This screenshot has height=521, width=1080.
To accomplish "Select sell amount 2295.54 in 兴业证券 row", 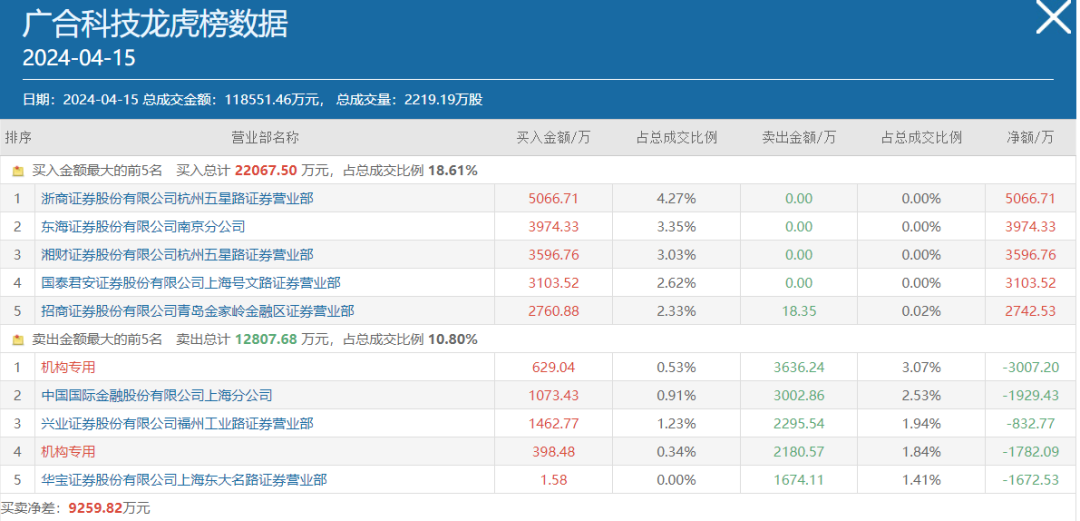I will coord(799,424).
